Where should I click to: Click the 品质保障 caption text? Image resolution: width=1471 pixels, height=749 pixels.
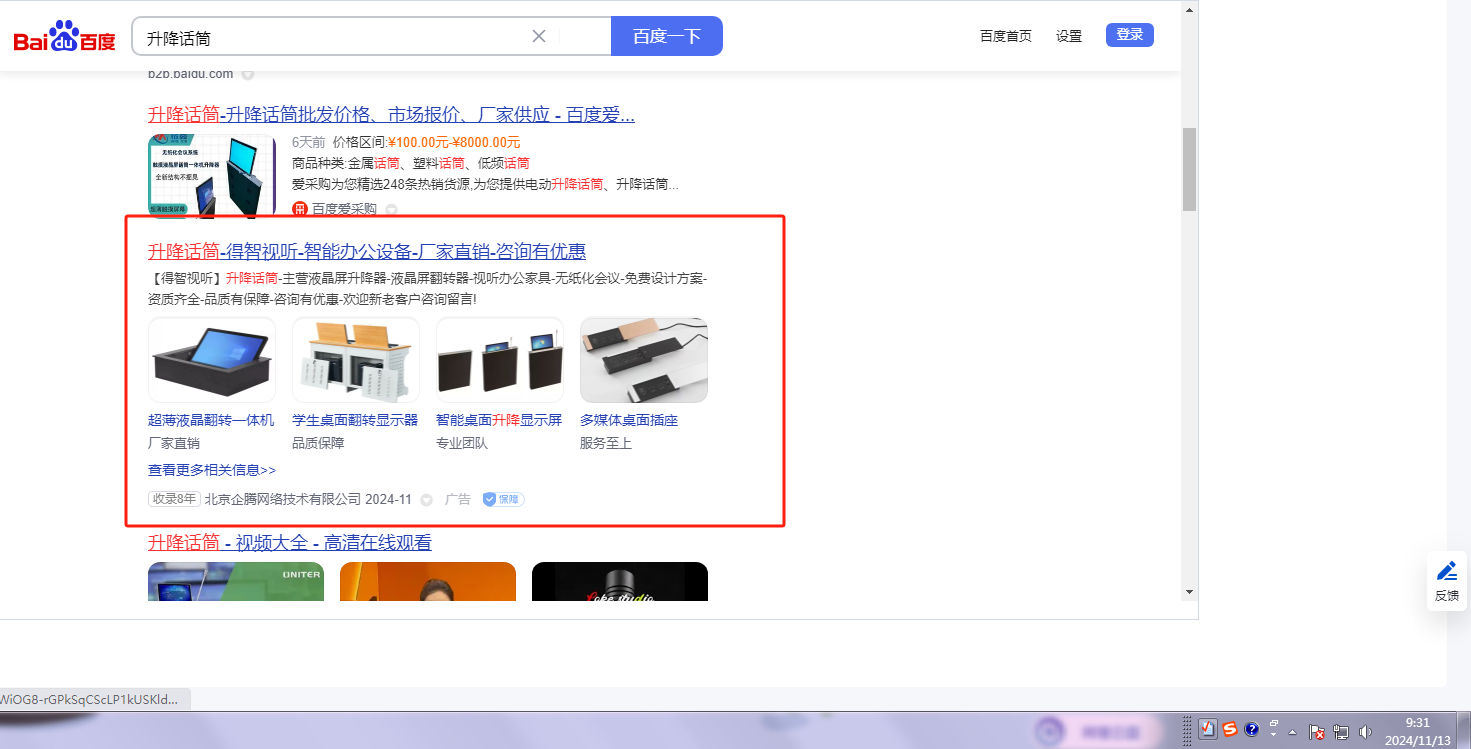coord(318,443)
